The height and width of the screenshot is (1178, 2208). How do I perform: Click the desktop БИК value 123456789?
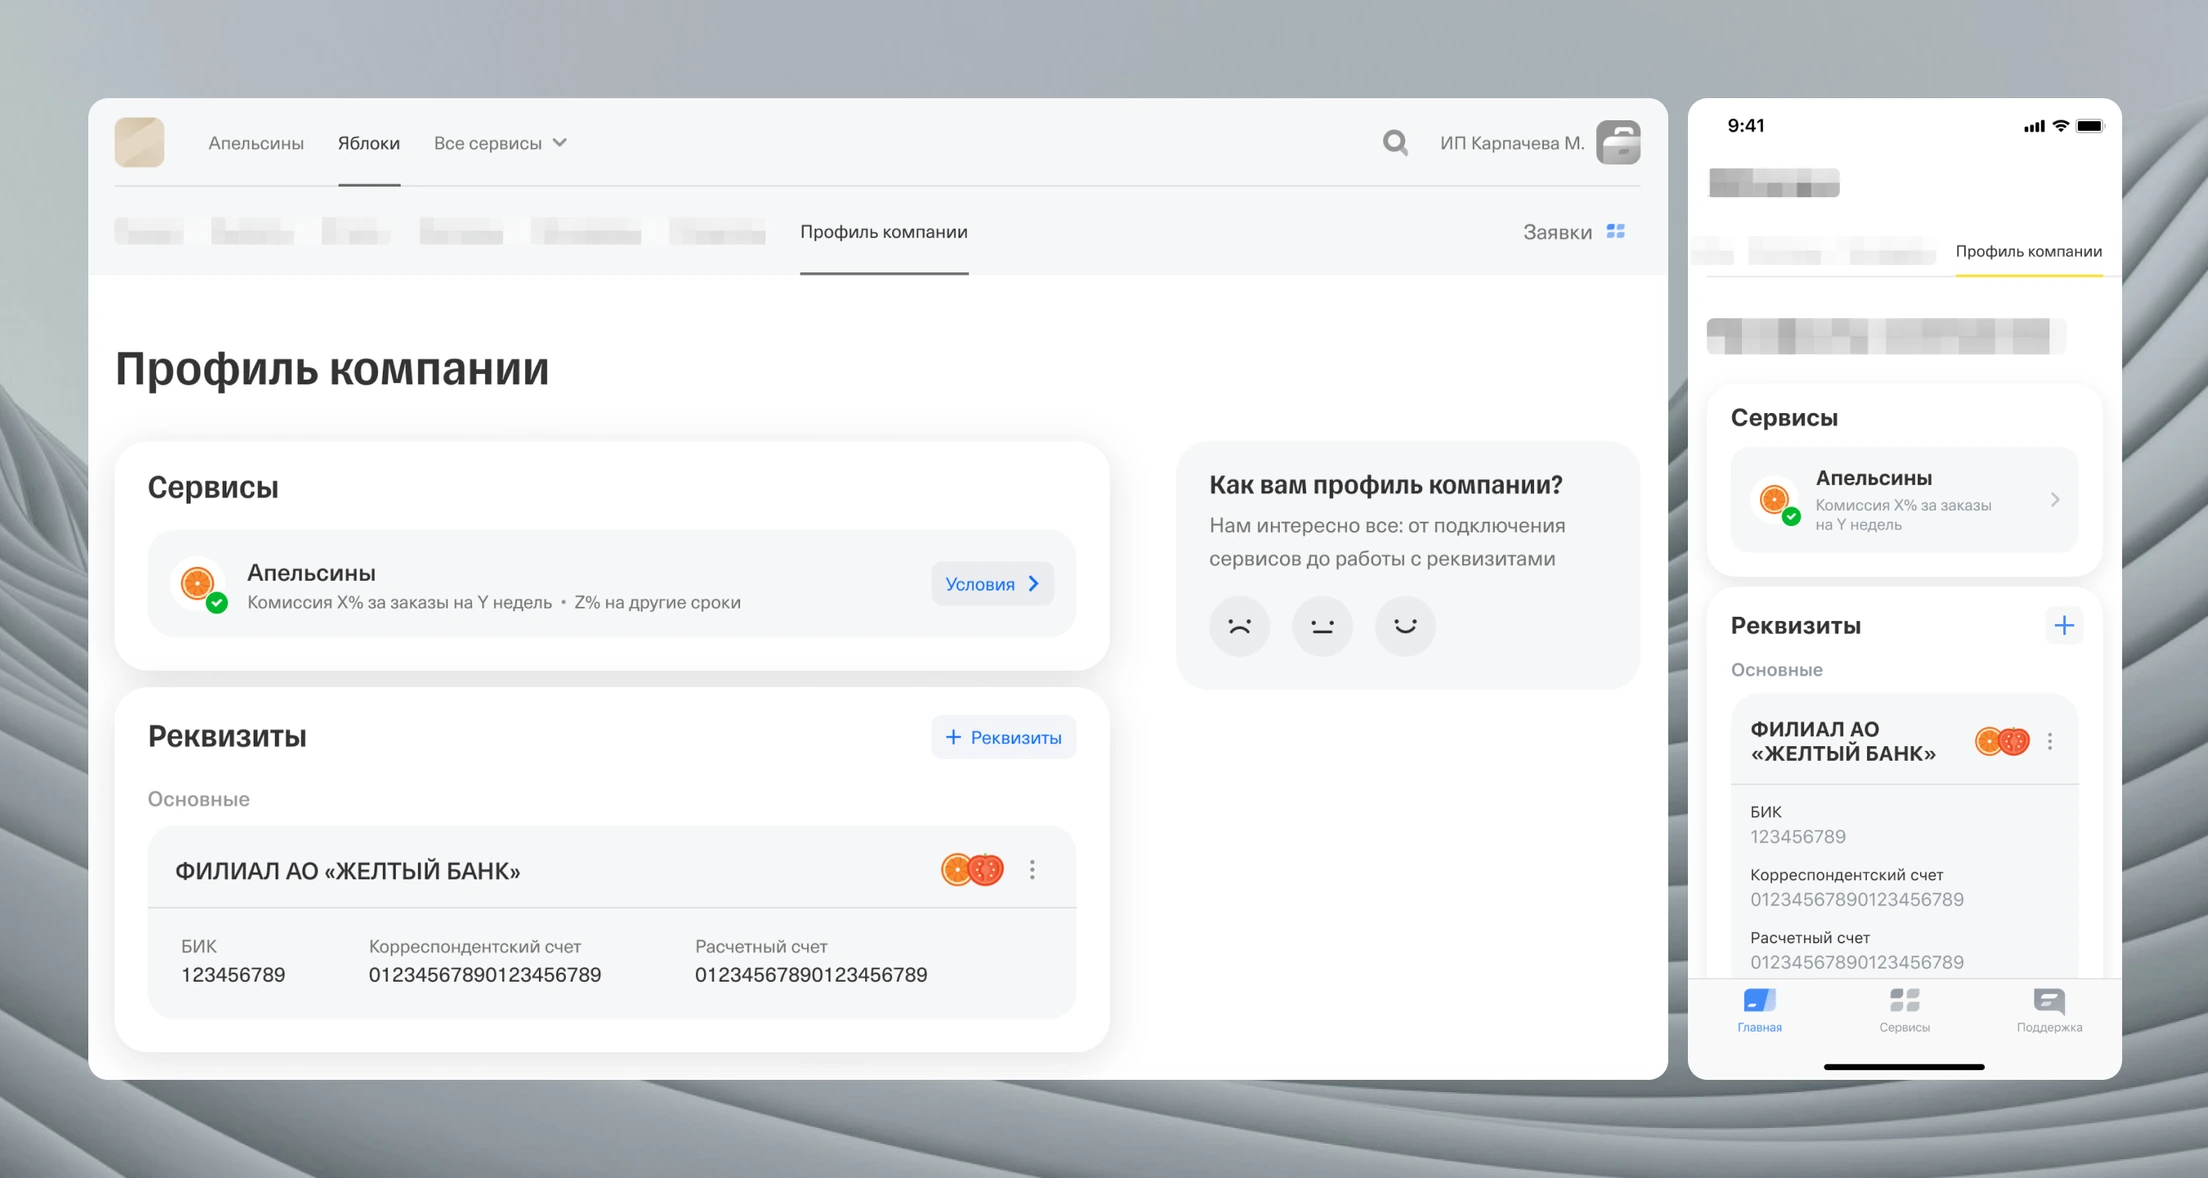tap(233, 974)
